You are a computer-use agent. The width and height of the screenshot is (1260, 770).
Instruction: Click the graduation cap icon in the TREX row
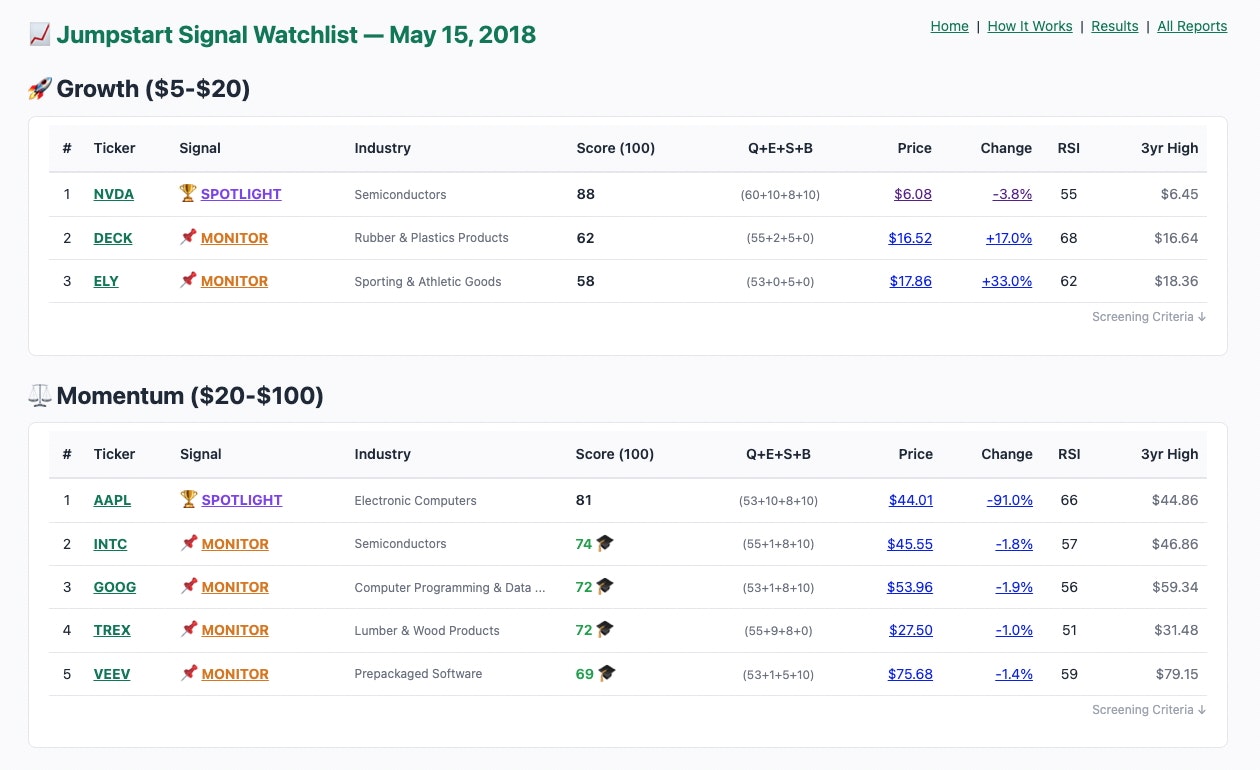pos(605,629)
